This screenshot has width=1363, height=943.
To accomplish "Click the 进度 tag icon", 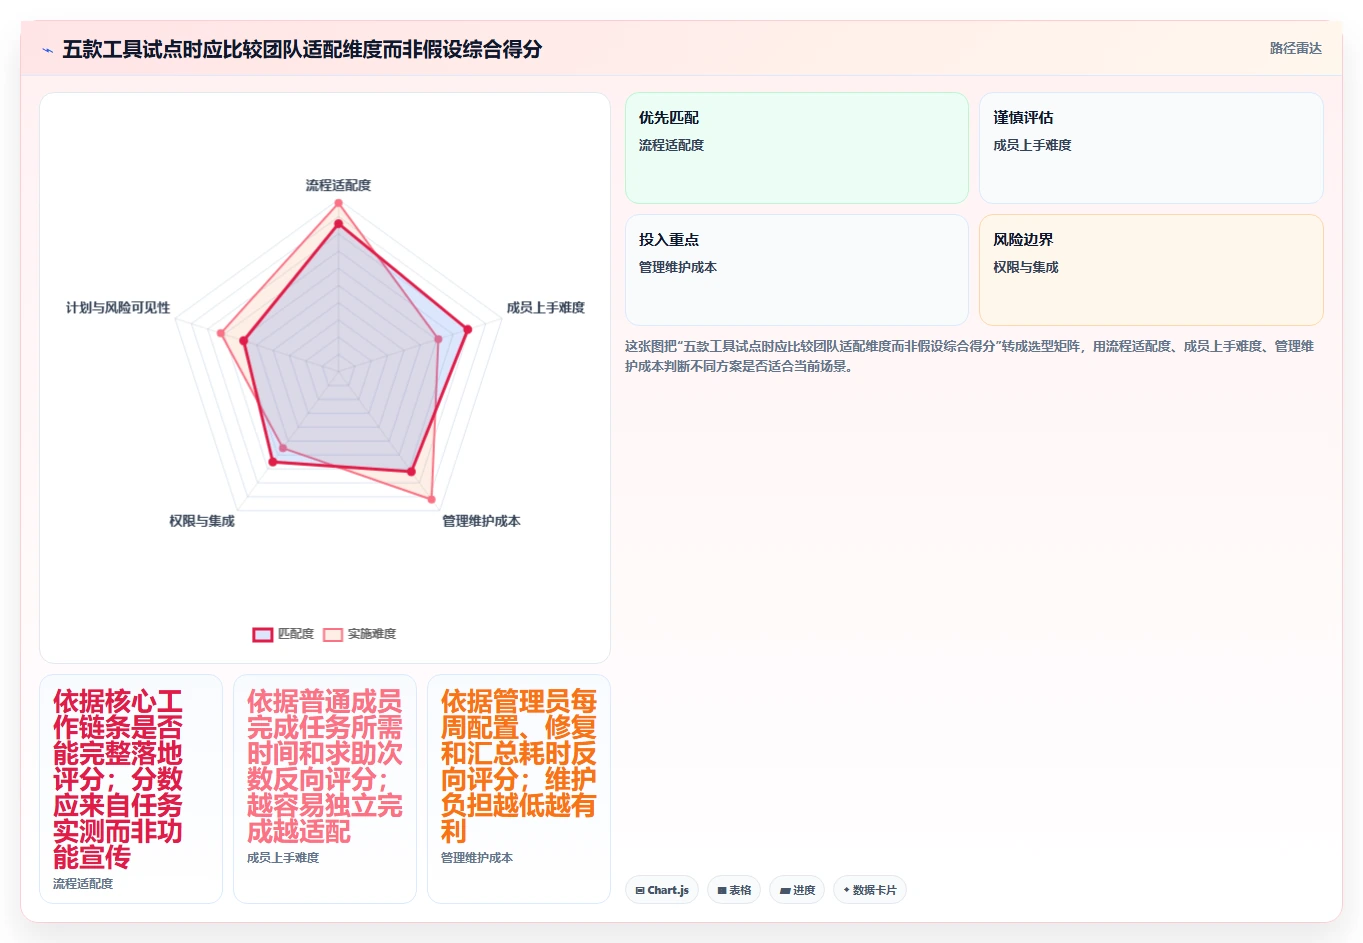I will click(x=785, y=890).
